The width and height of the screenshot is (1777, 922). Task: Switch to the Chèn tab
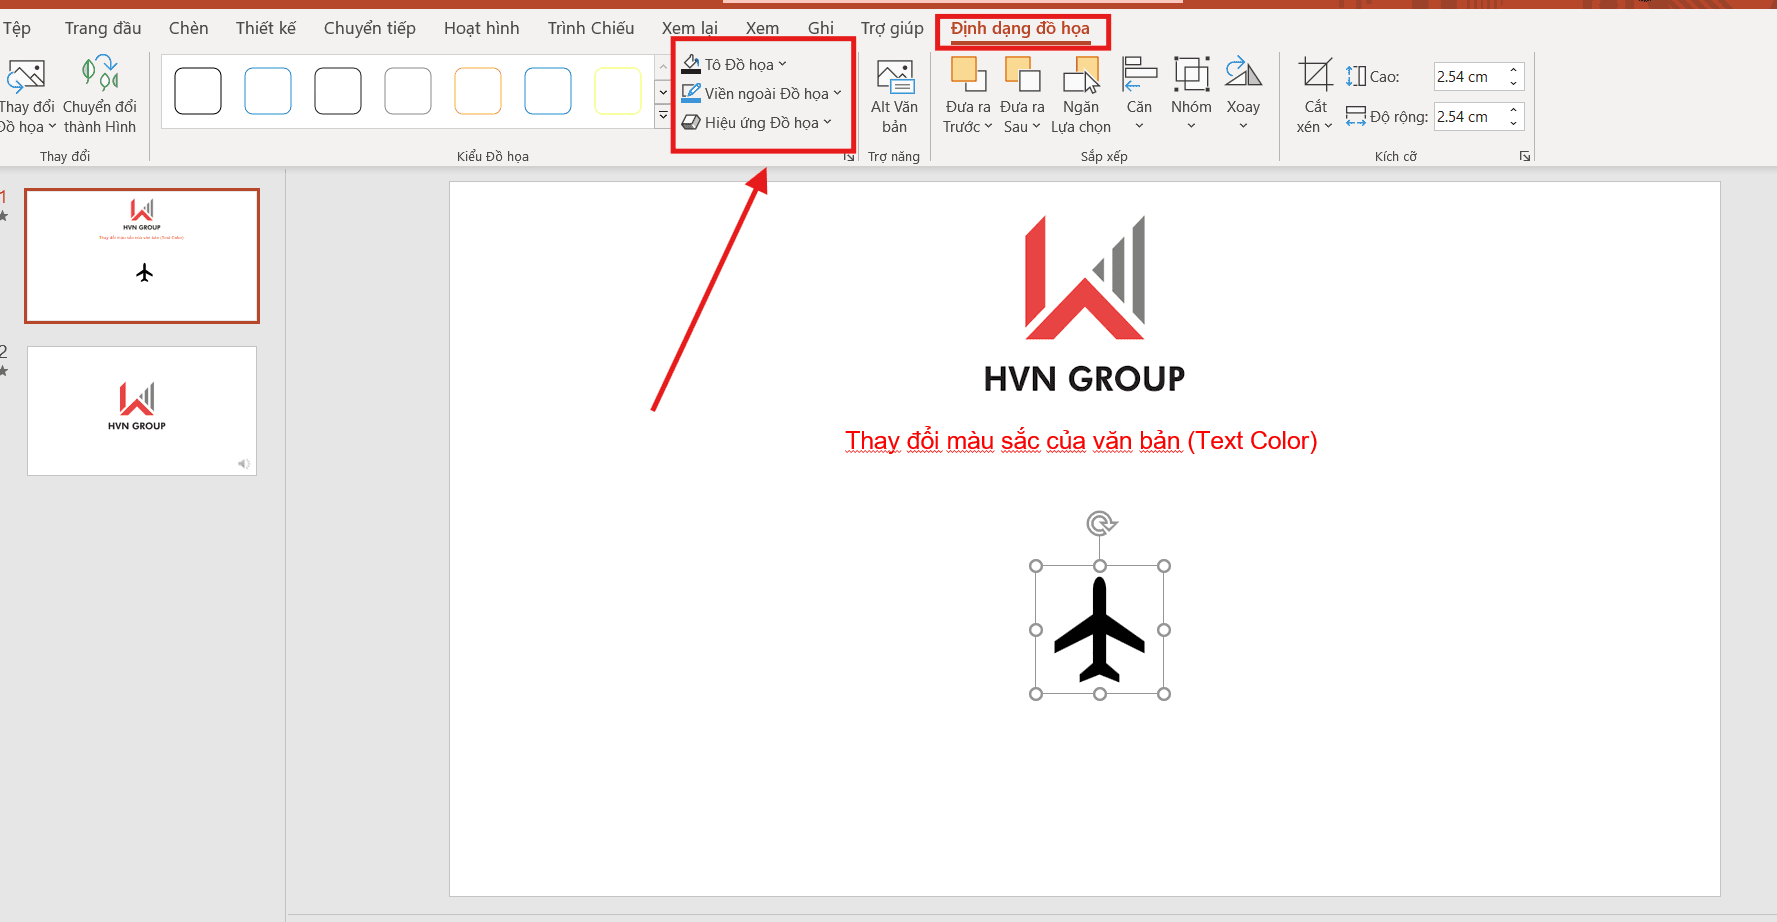click(x=188, y=28)
